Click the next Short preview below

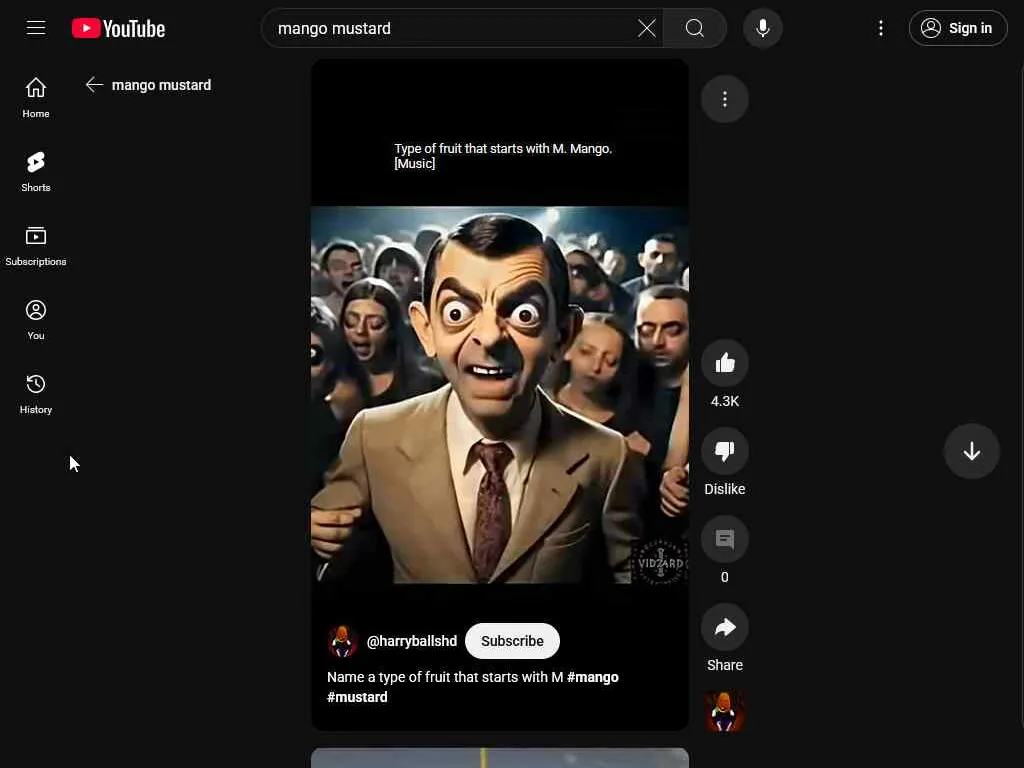(x=500, y=758)
